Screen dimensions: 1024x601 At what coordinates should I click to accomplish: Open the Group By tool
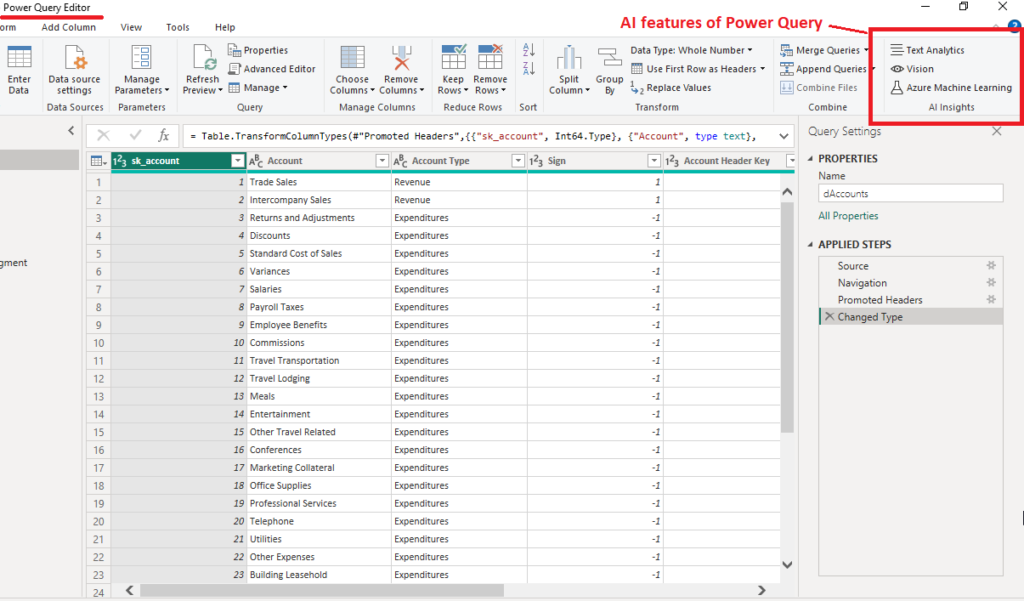click(x=609, y=66)
